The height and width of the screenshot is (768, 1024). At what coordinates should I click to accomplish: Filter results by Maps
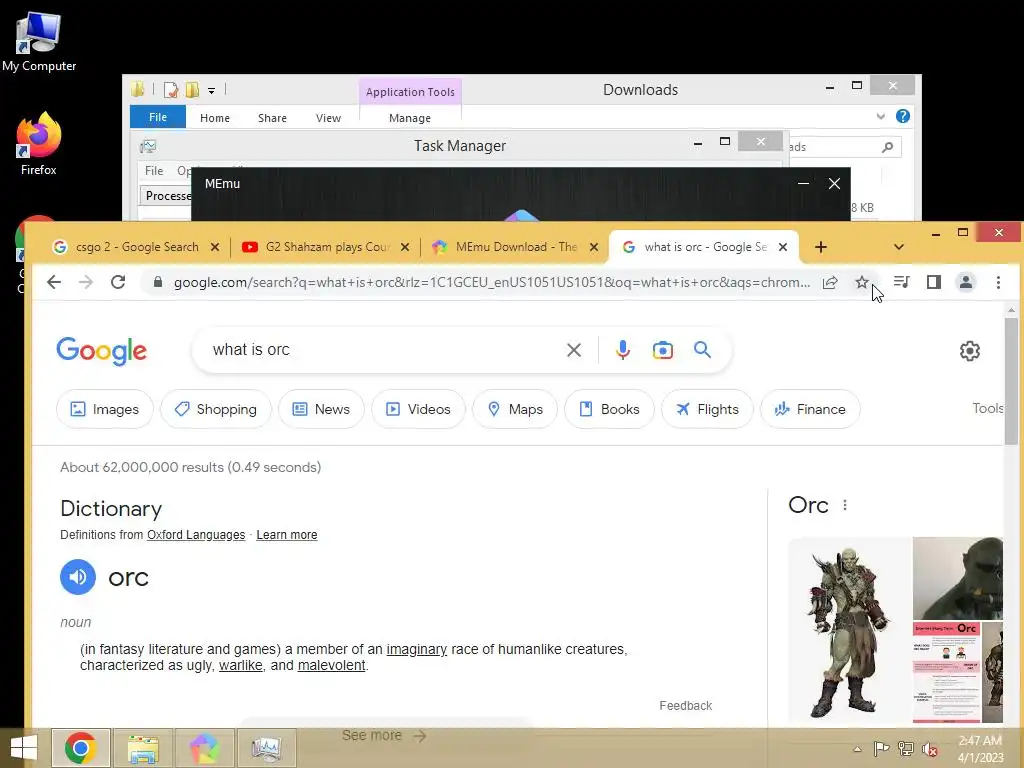515,409
